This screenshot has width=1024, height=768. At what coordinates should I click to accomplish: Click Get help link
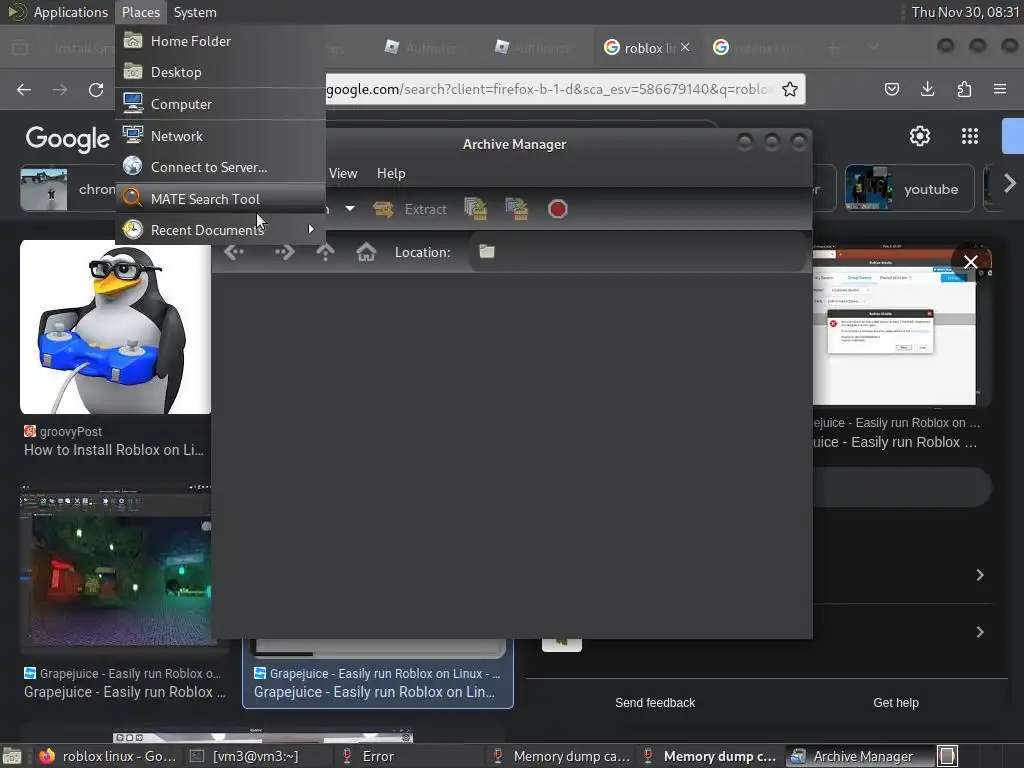(895, 703)
